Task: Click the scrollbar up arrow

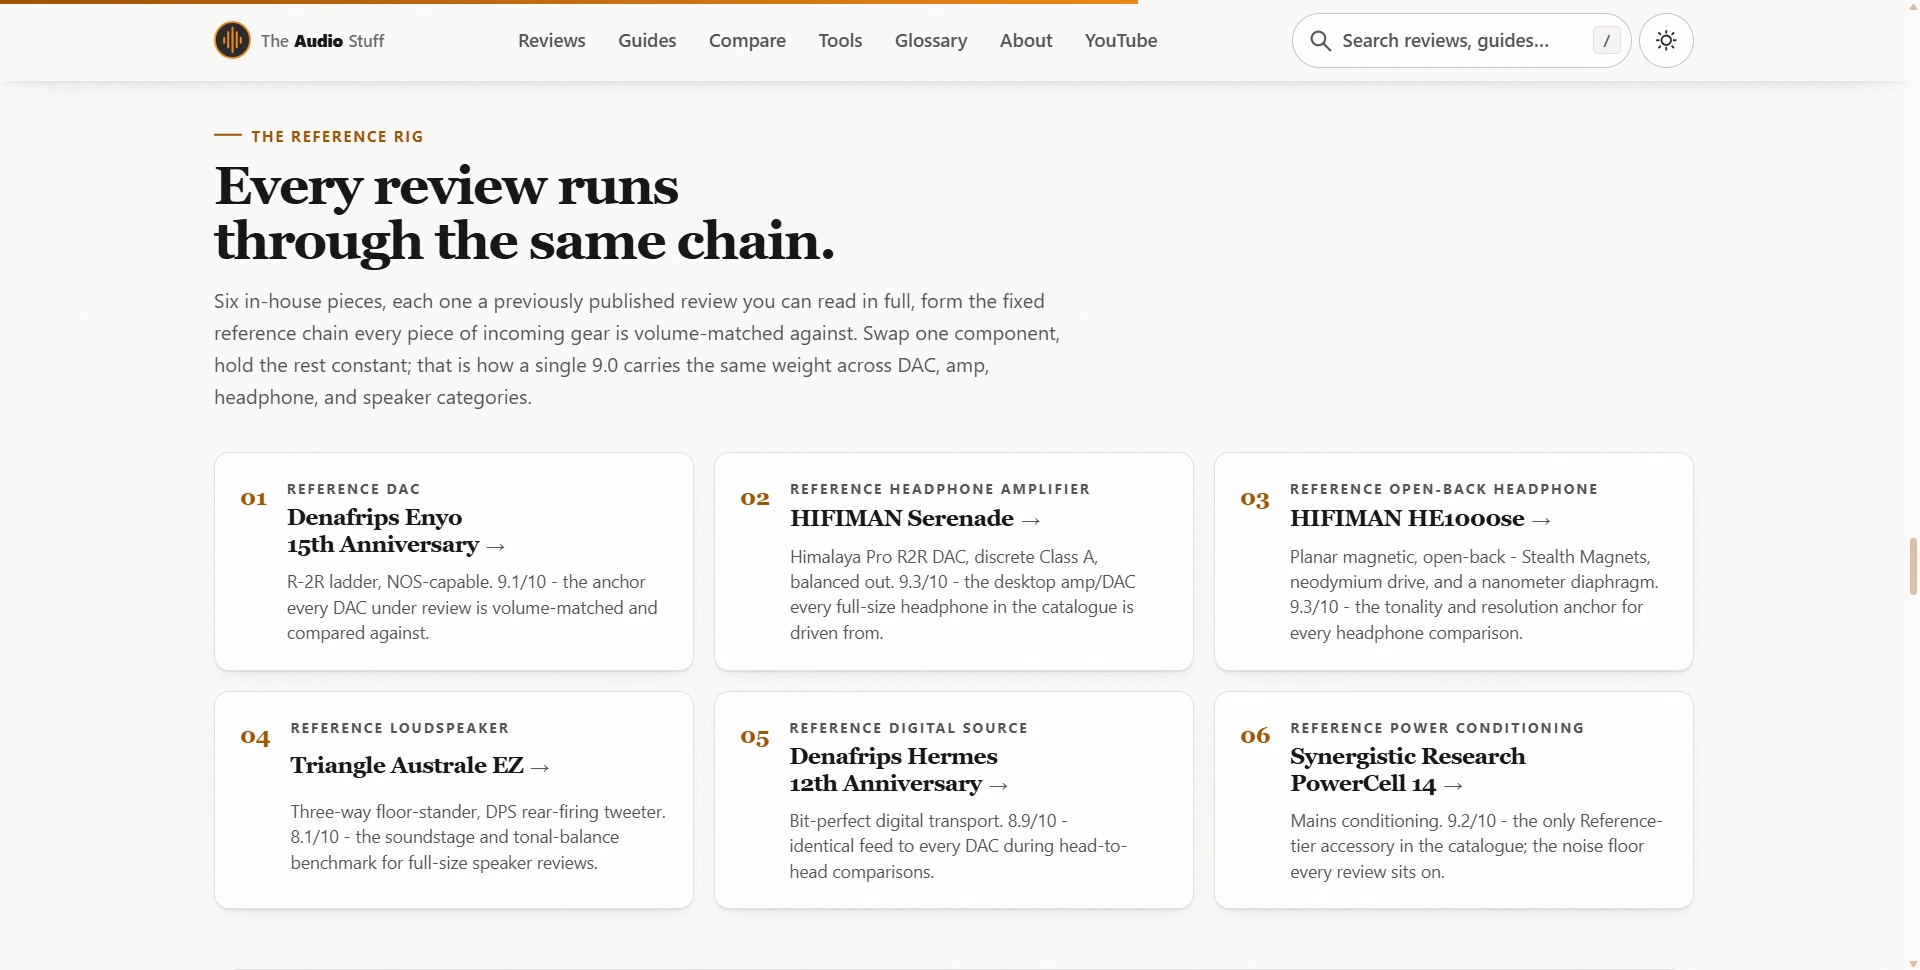Action: point(1913,6)
